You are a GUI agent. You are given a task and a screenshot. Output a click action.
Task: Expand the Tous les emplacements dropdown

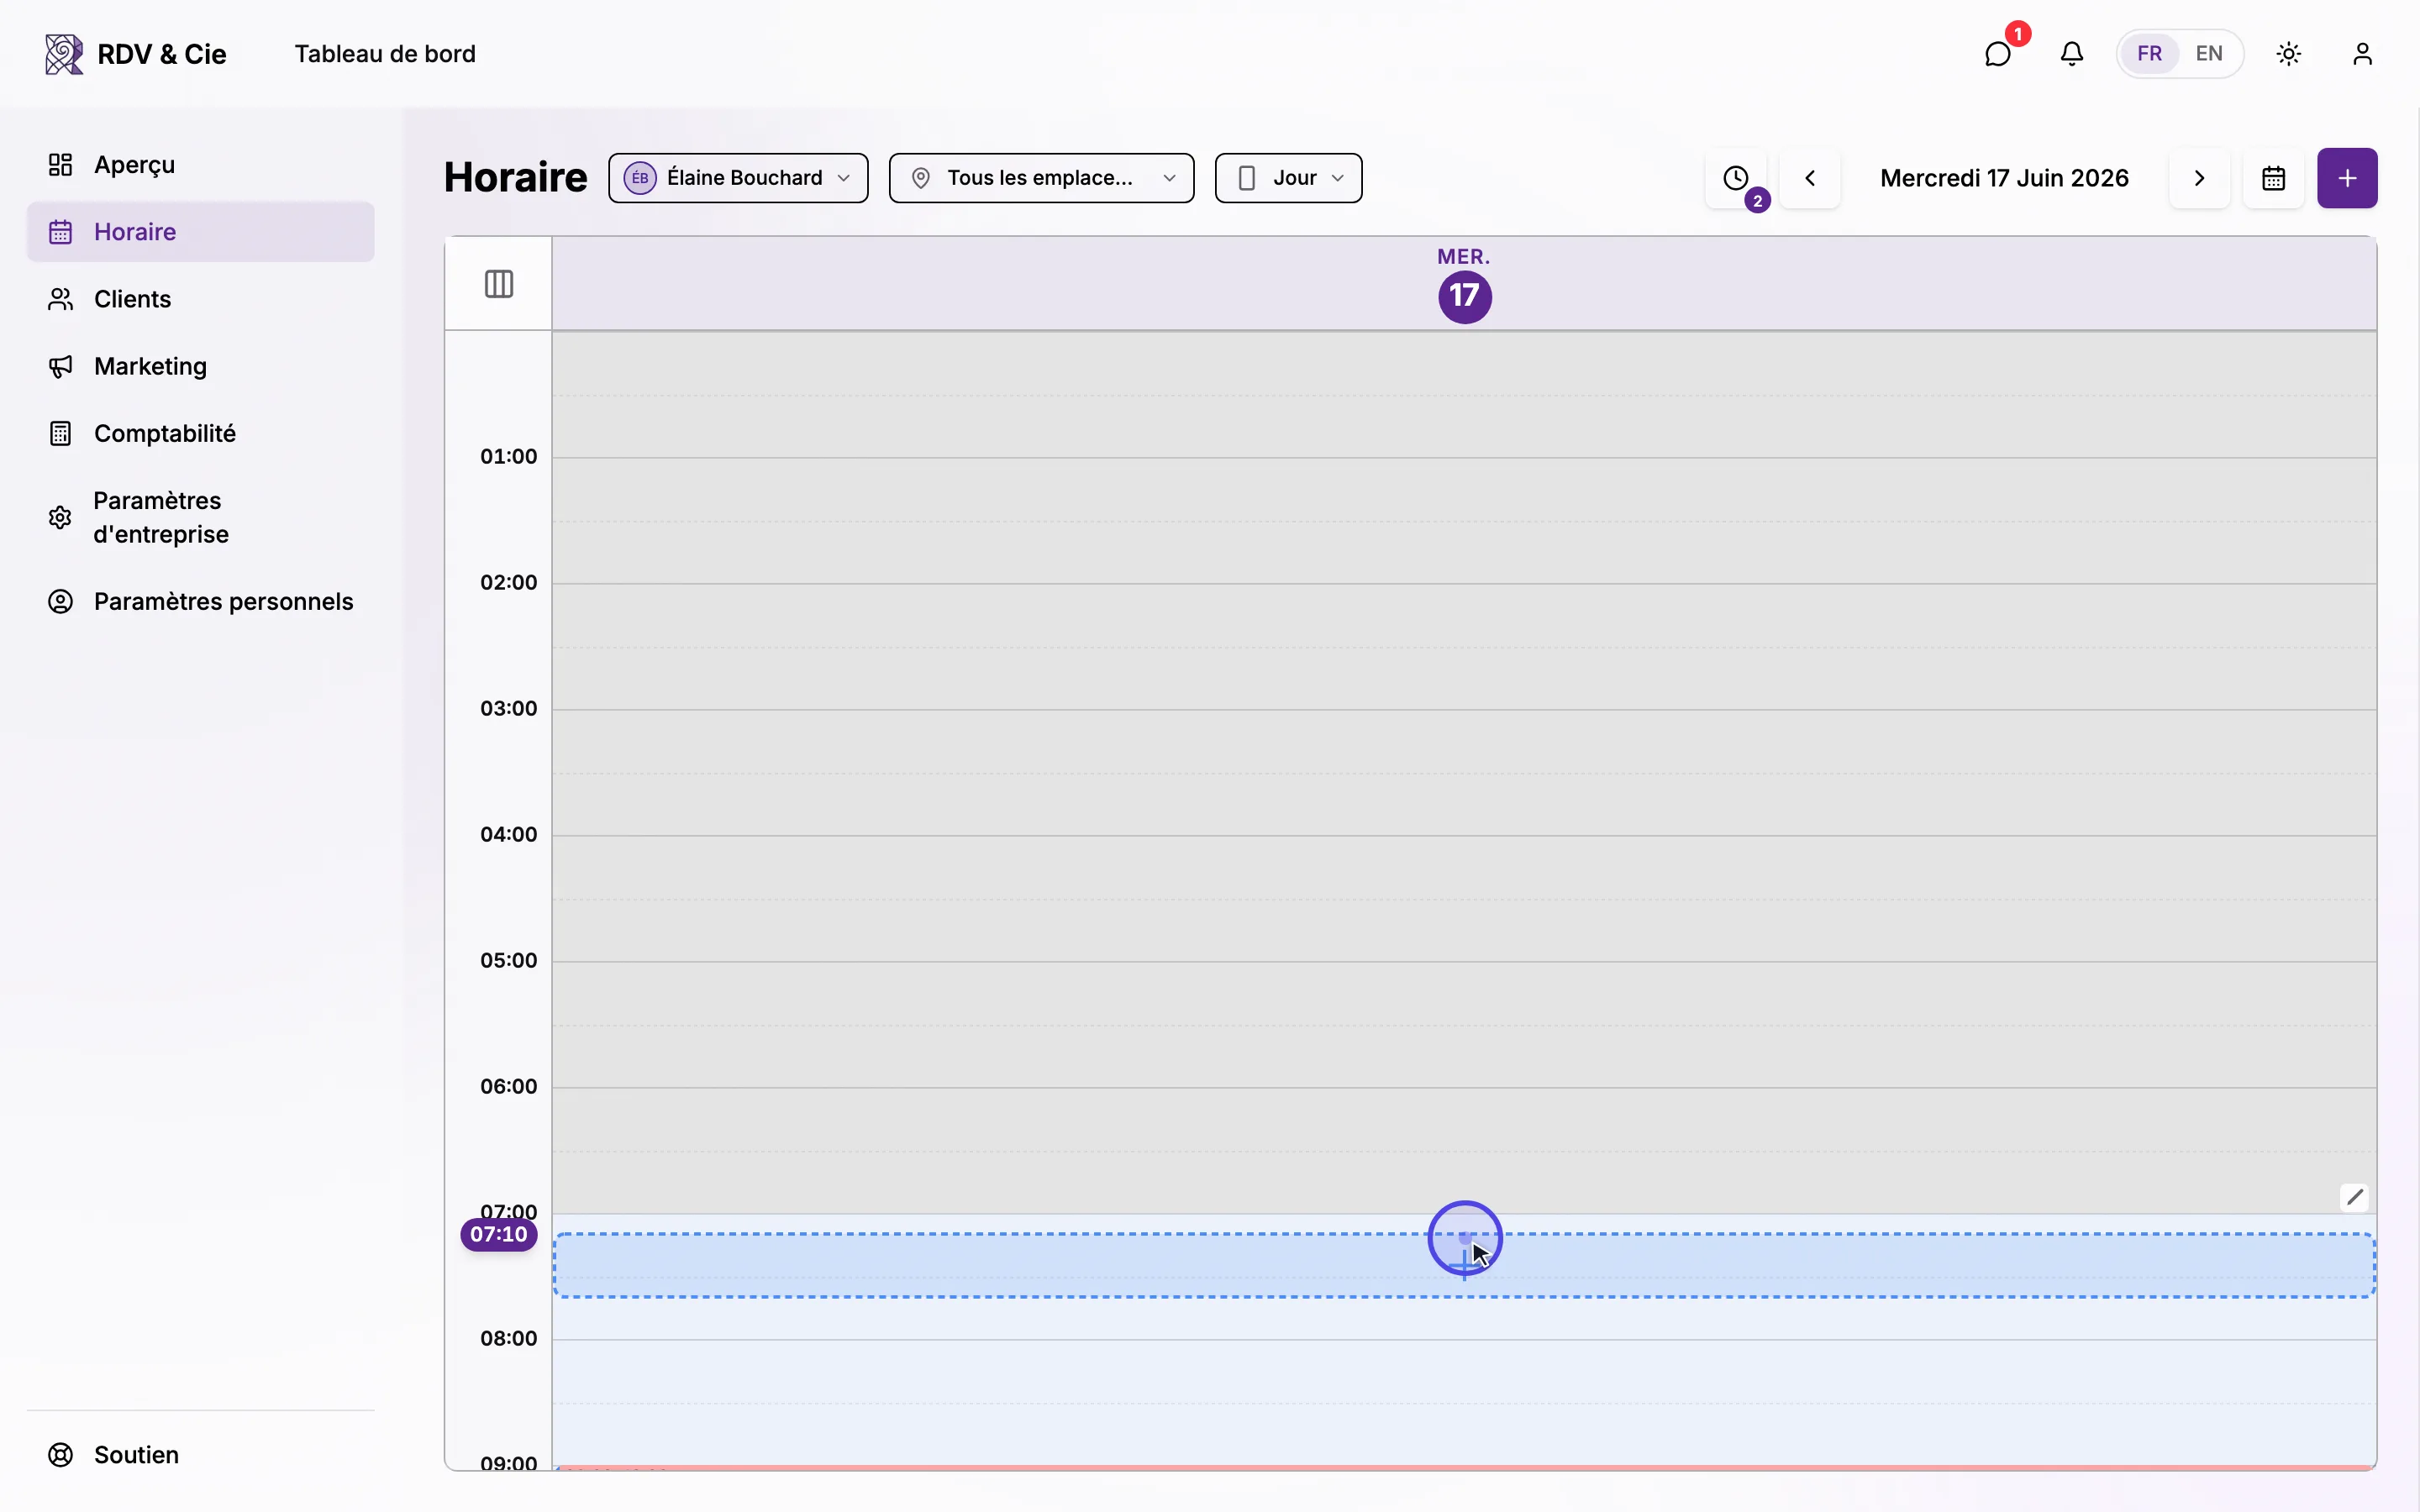coord(1041,178)
